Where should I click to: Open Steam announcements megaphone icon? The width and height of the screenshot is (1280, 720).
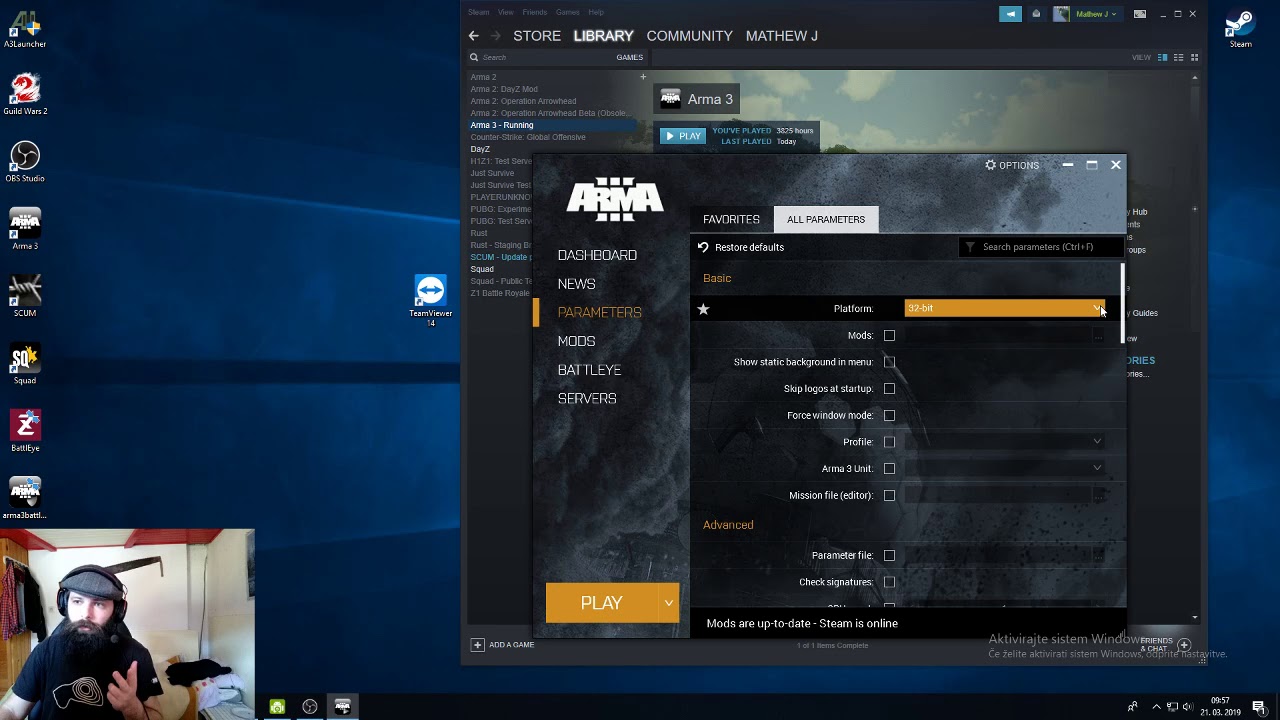[x=1011, y=14]
